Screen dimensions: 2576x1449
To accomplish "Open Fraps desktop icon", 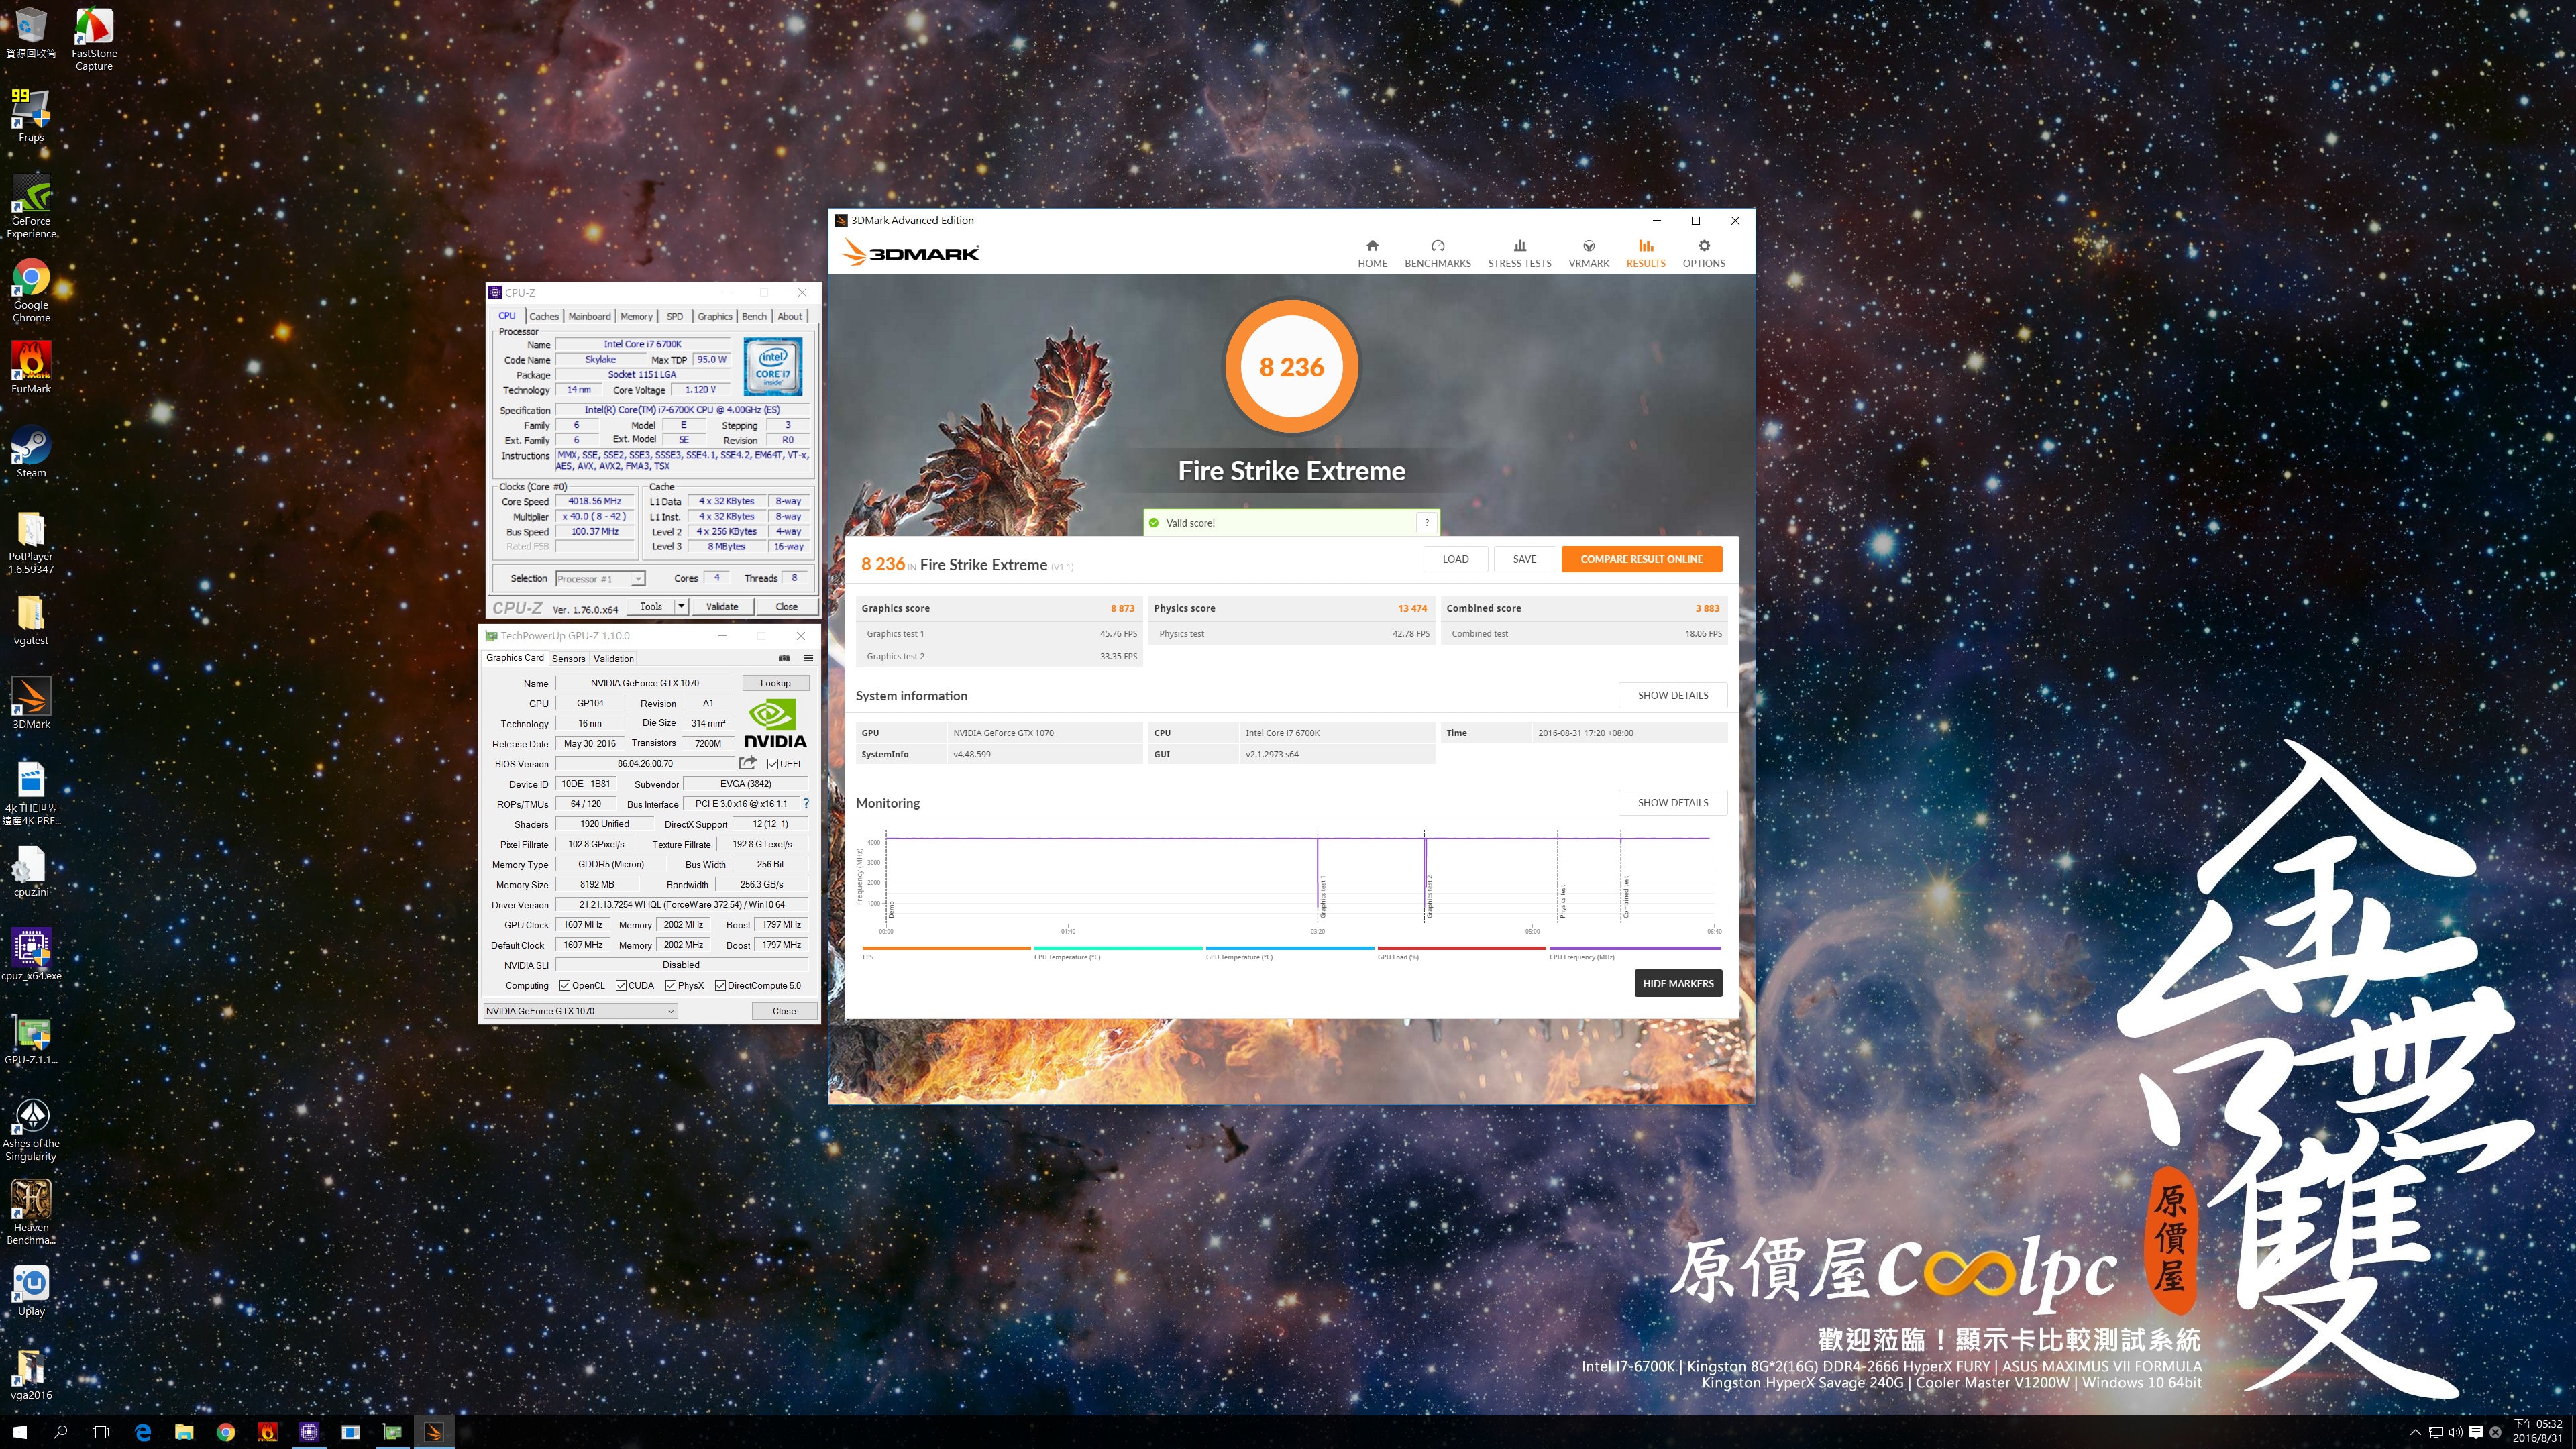I will pos(31,116).
